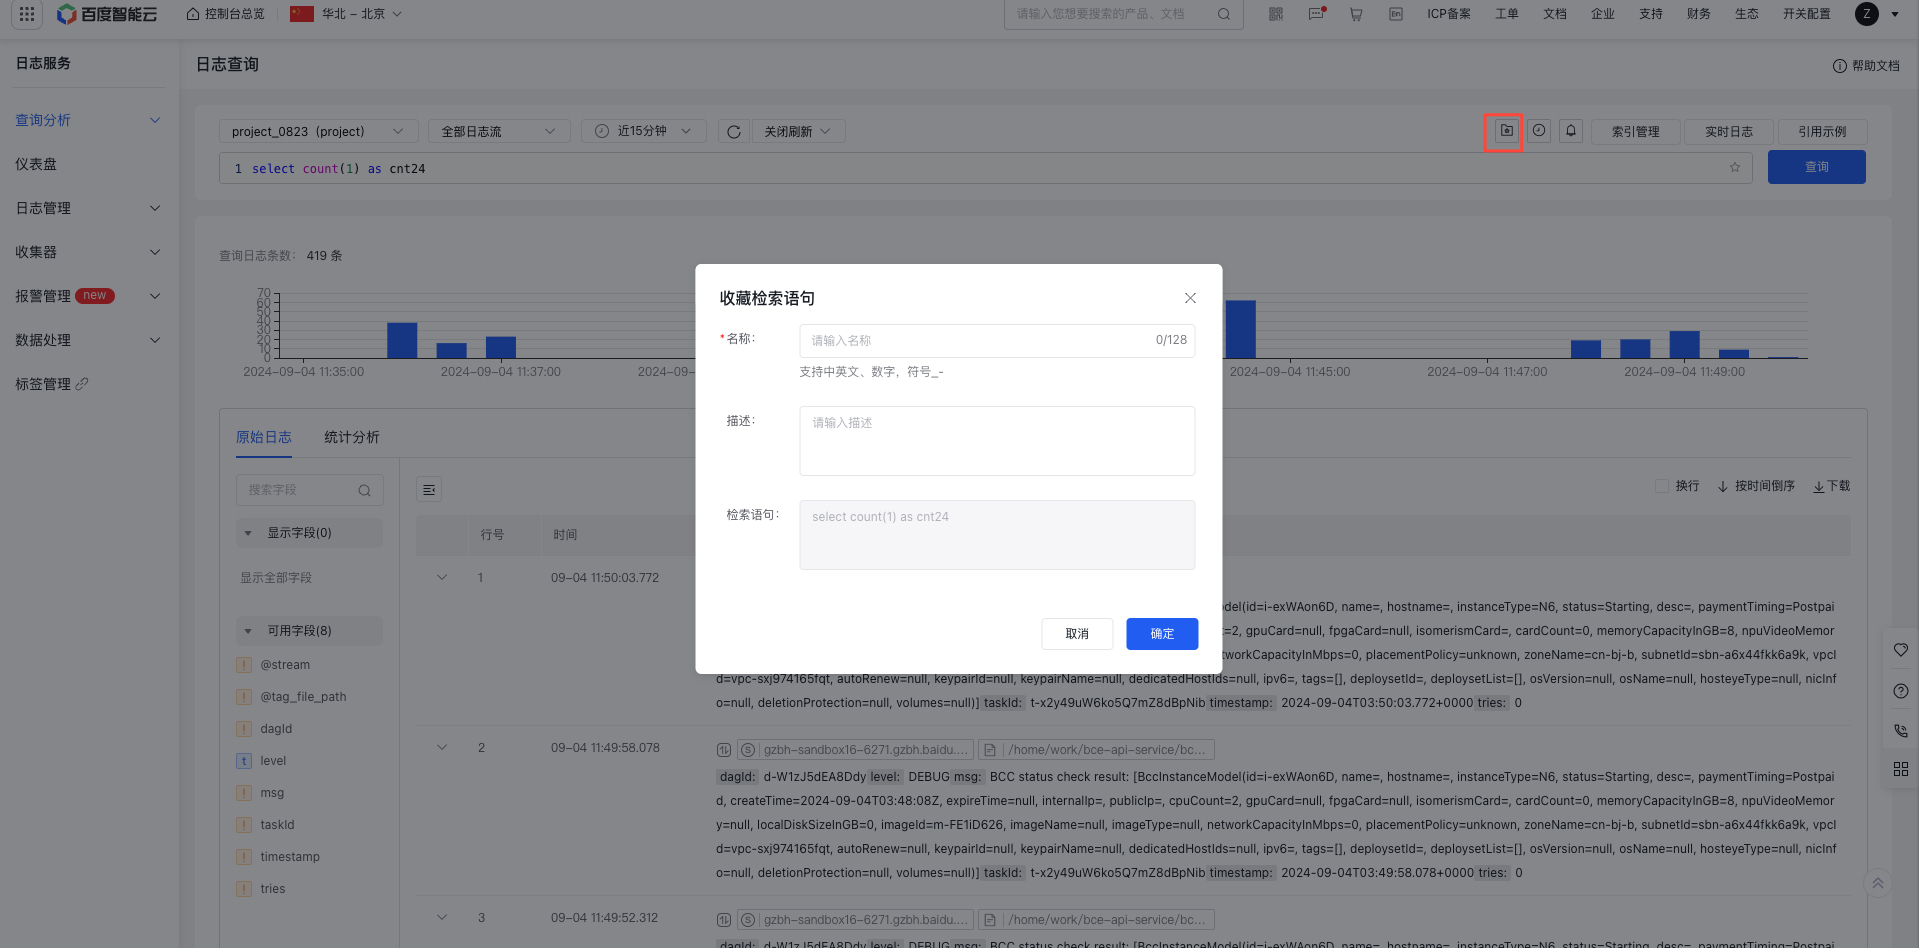Open the 华北 - 北京 region dropdown

click(346, 14)
